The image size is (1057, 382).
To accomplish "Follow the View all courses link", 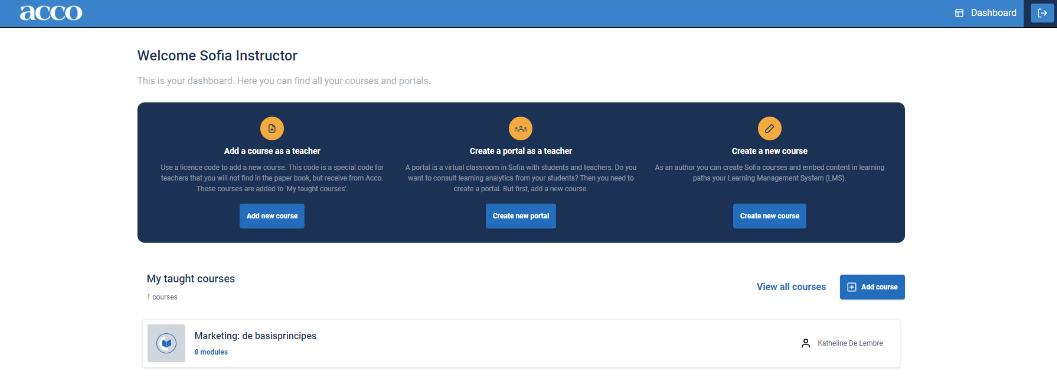I will coord(791,287).
